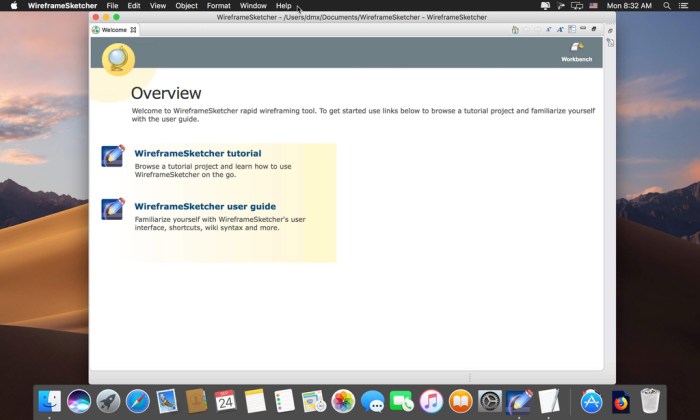Open Launchpad from the Dock
Screen dimensions: 700x420
[108, 401]
